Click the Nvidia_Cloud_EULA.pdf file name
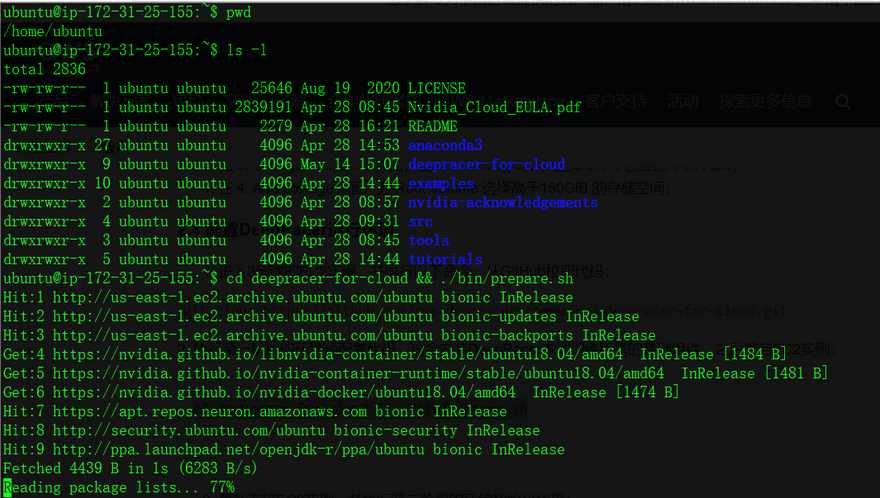The height and width of the screenshot is (498, 880). pos(494,108)
